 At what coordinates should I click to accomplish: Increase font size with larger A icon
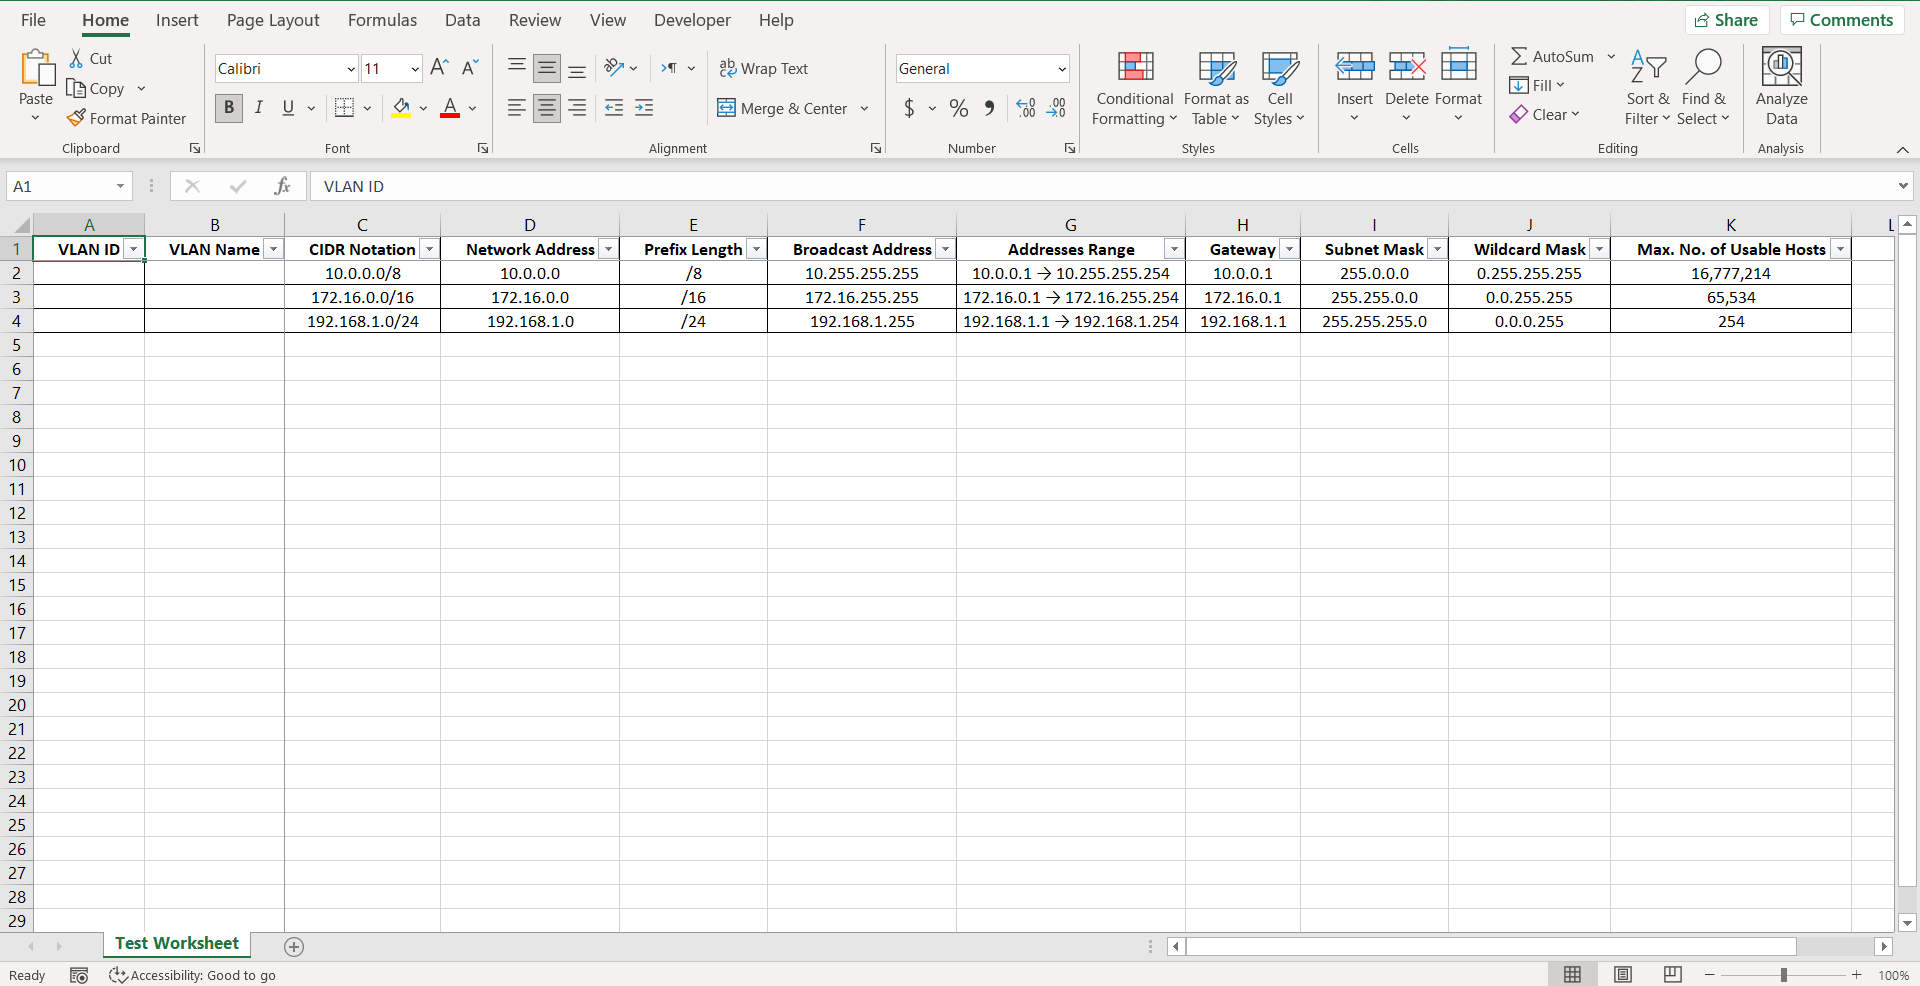pos(439,68)
